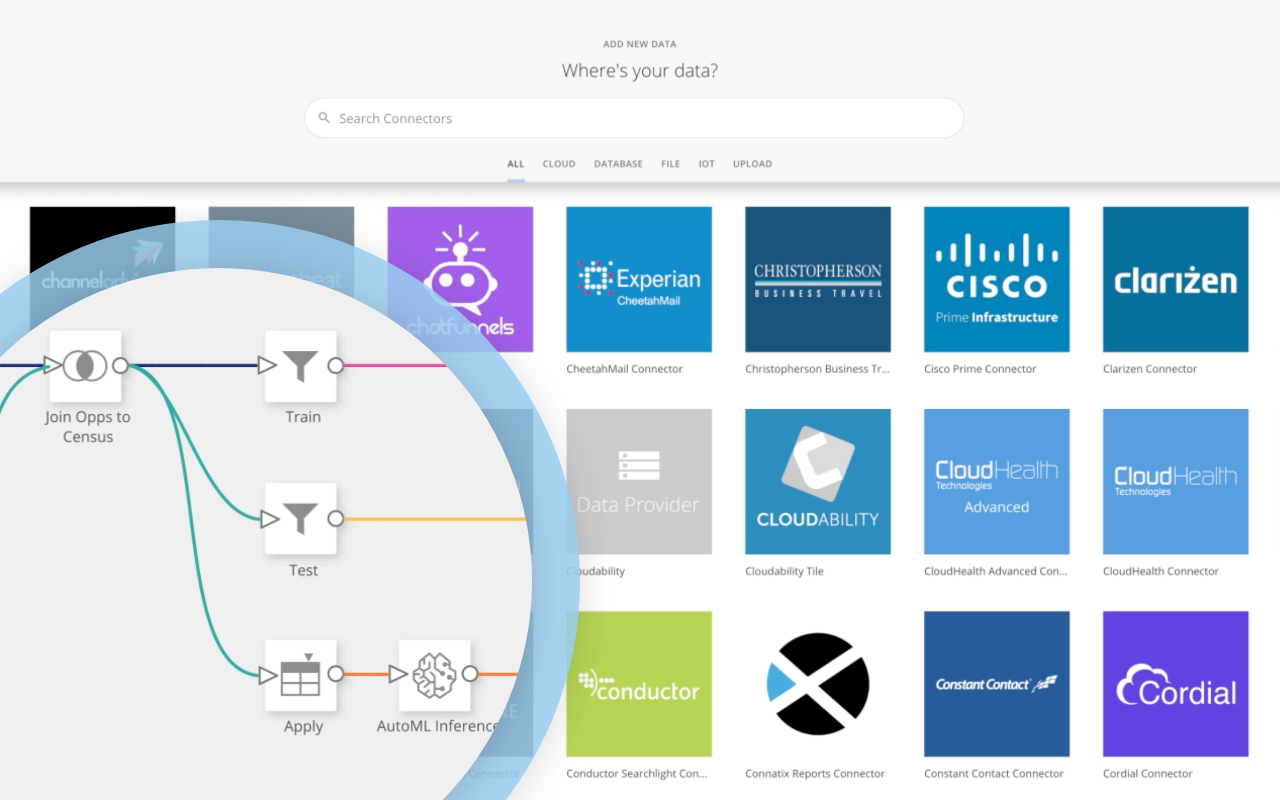
Task: Click the Search Connectors field
Action: [633, 118]
